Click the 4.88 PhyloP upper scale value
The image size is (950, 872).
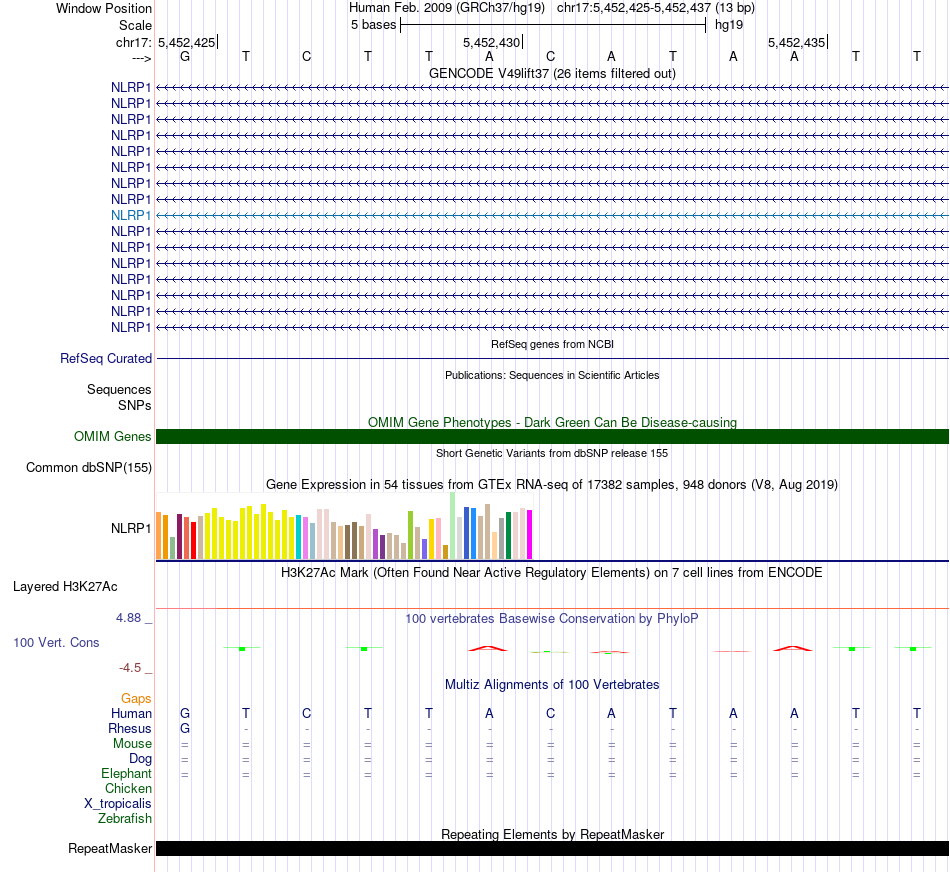click(128, 618)
